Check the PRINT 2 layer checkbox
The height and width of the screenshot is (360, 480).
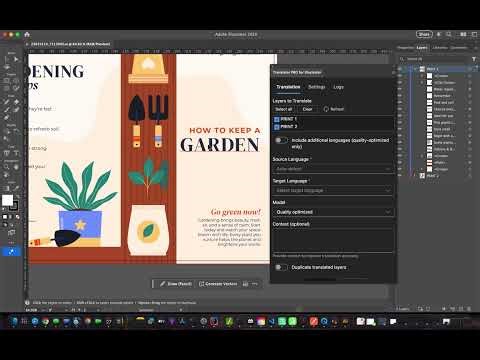coord(276,127)
